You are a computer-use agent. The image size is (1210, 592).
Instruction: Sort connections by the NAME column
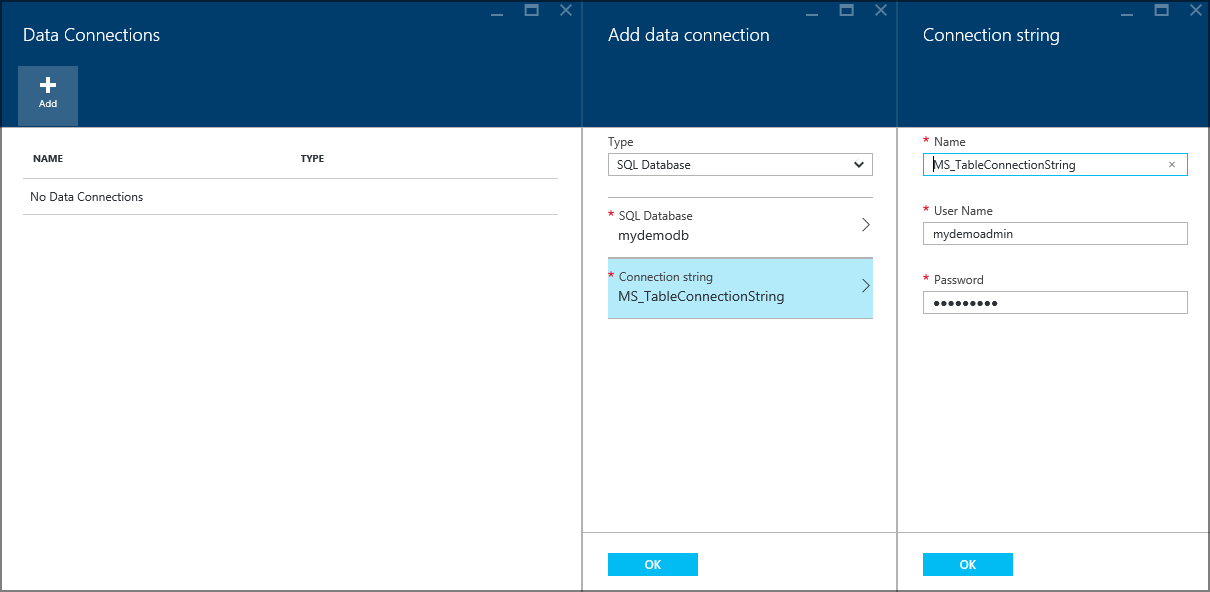point(49,158)
